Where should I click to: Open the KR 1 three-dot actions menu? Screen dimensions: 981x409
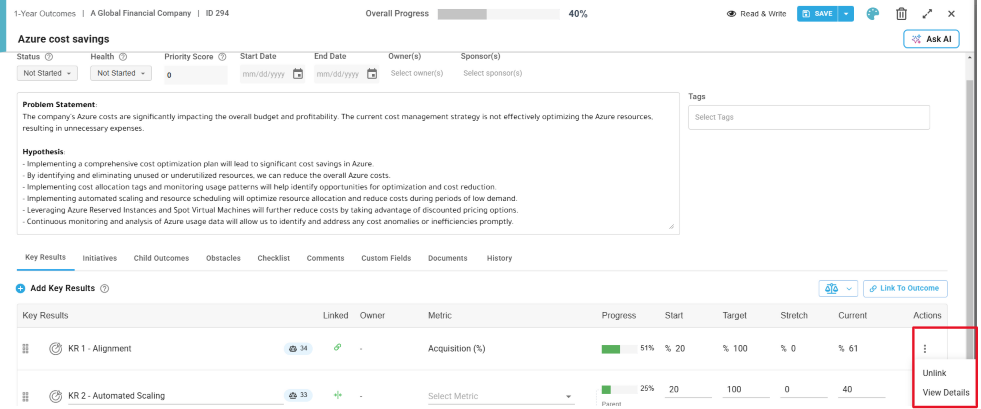(x=925, y=349)
